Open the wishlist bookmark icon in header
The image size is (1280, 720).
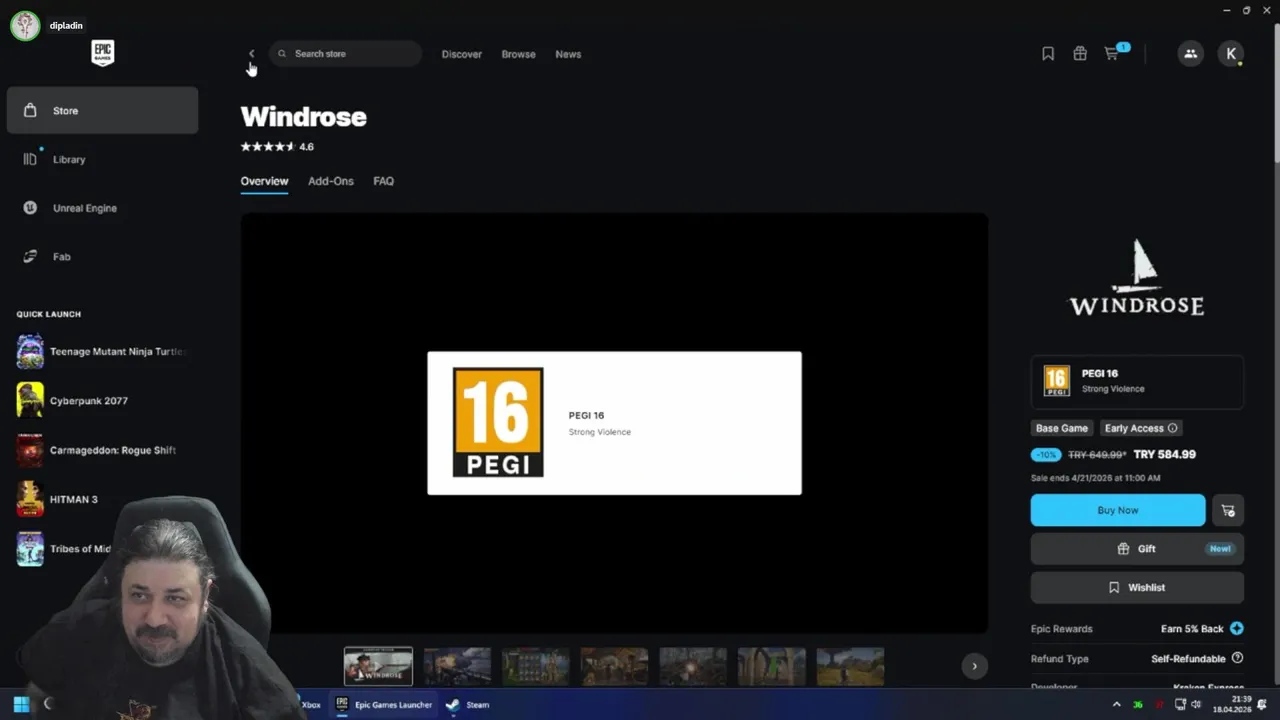(x=1048, y=54)
